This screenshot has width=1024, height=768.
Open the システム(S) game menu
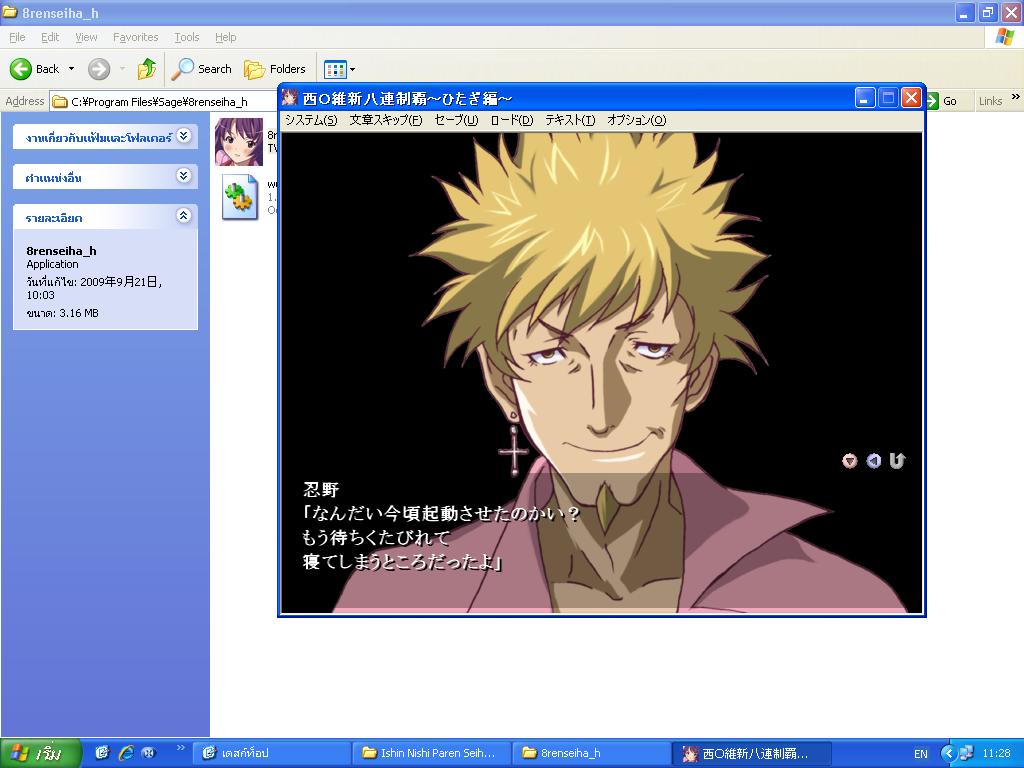311,120
